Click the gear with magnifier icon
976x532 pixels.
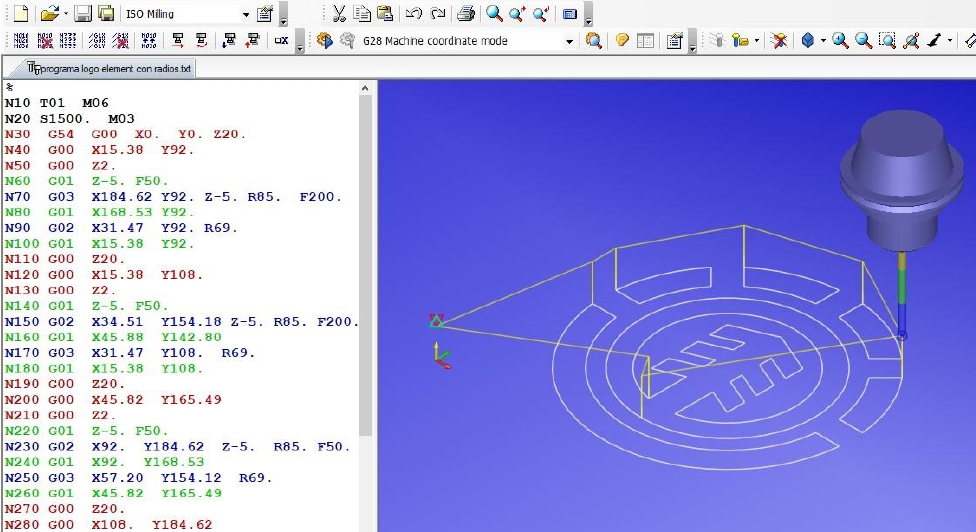coord(594,40)
